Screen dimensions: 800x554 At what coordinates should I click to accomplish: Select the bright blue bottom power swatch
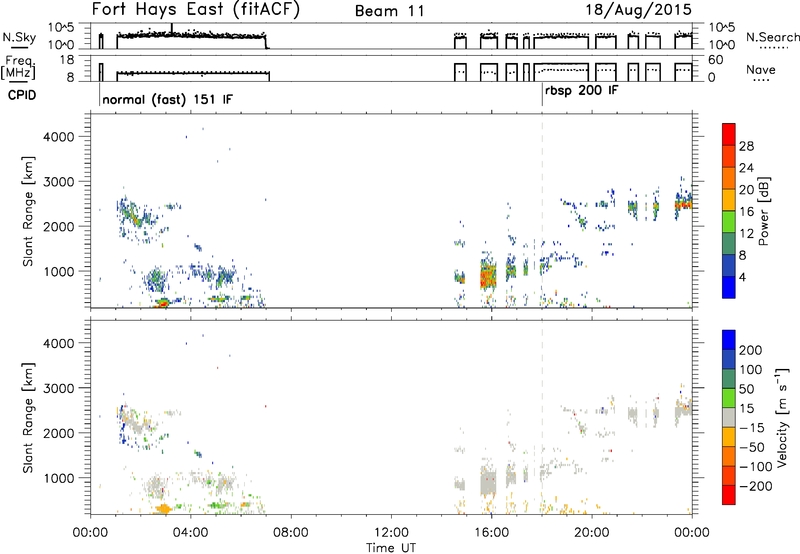[x=729, y=288]
